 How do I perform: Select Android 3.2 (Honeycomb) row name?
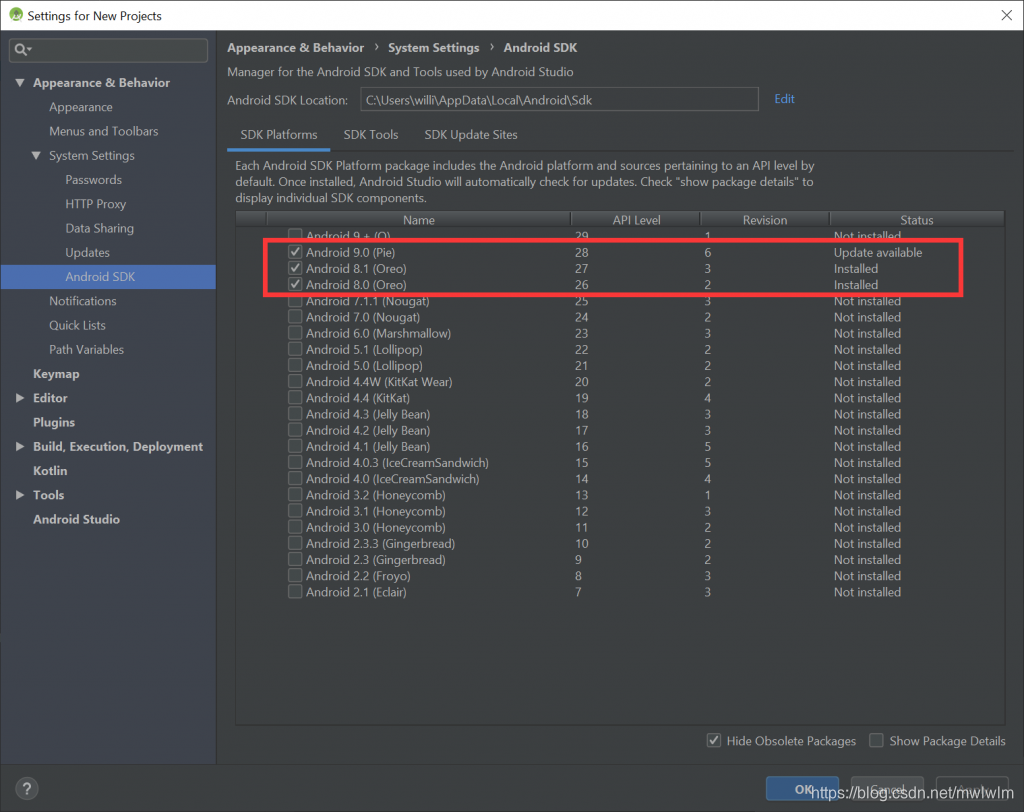tap(376, 495)
